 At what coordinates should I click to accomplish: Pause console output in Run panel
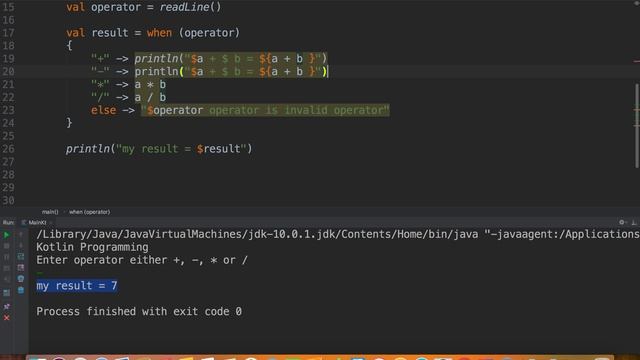[x=7, y=257]
